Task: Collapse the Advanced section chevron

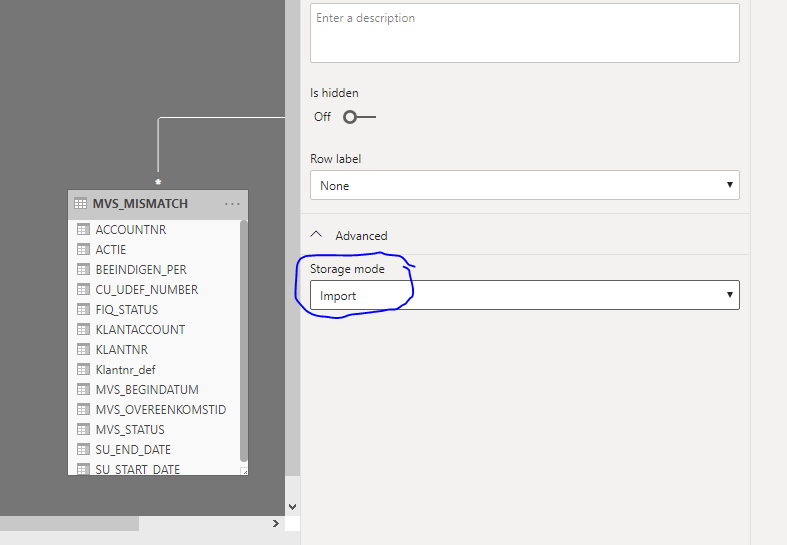Action: coord(316,234)
